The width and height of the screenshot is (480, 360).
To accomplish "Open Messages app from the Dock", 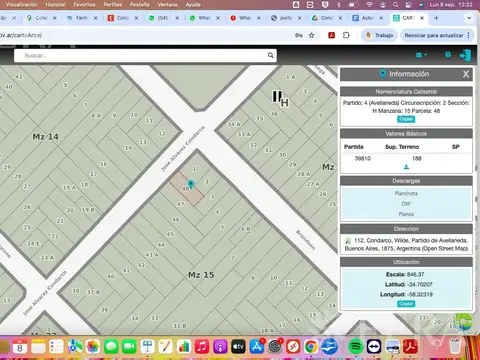I will tap(111, 347).
